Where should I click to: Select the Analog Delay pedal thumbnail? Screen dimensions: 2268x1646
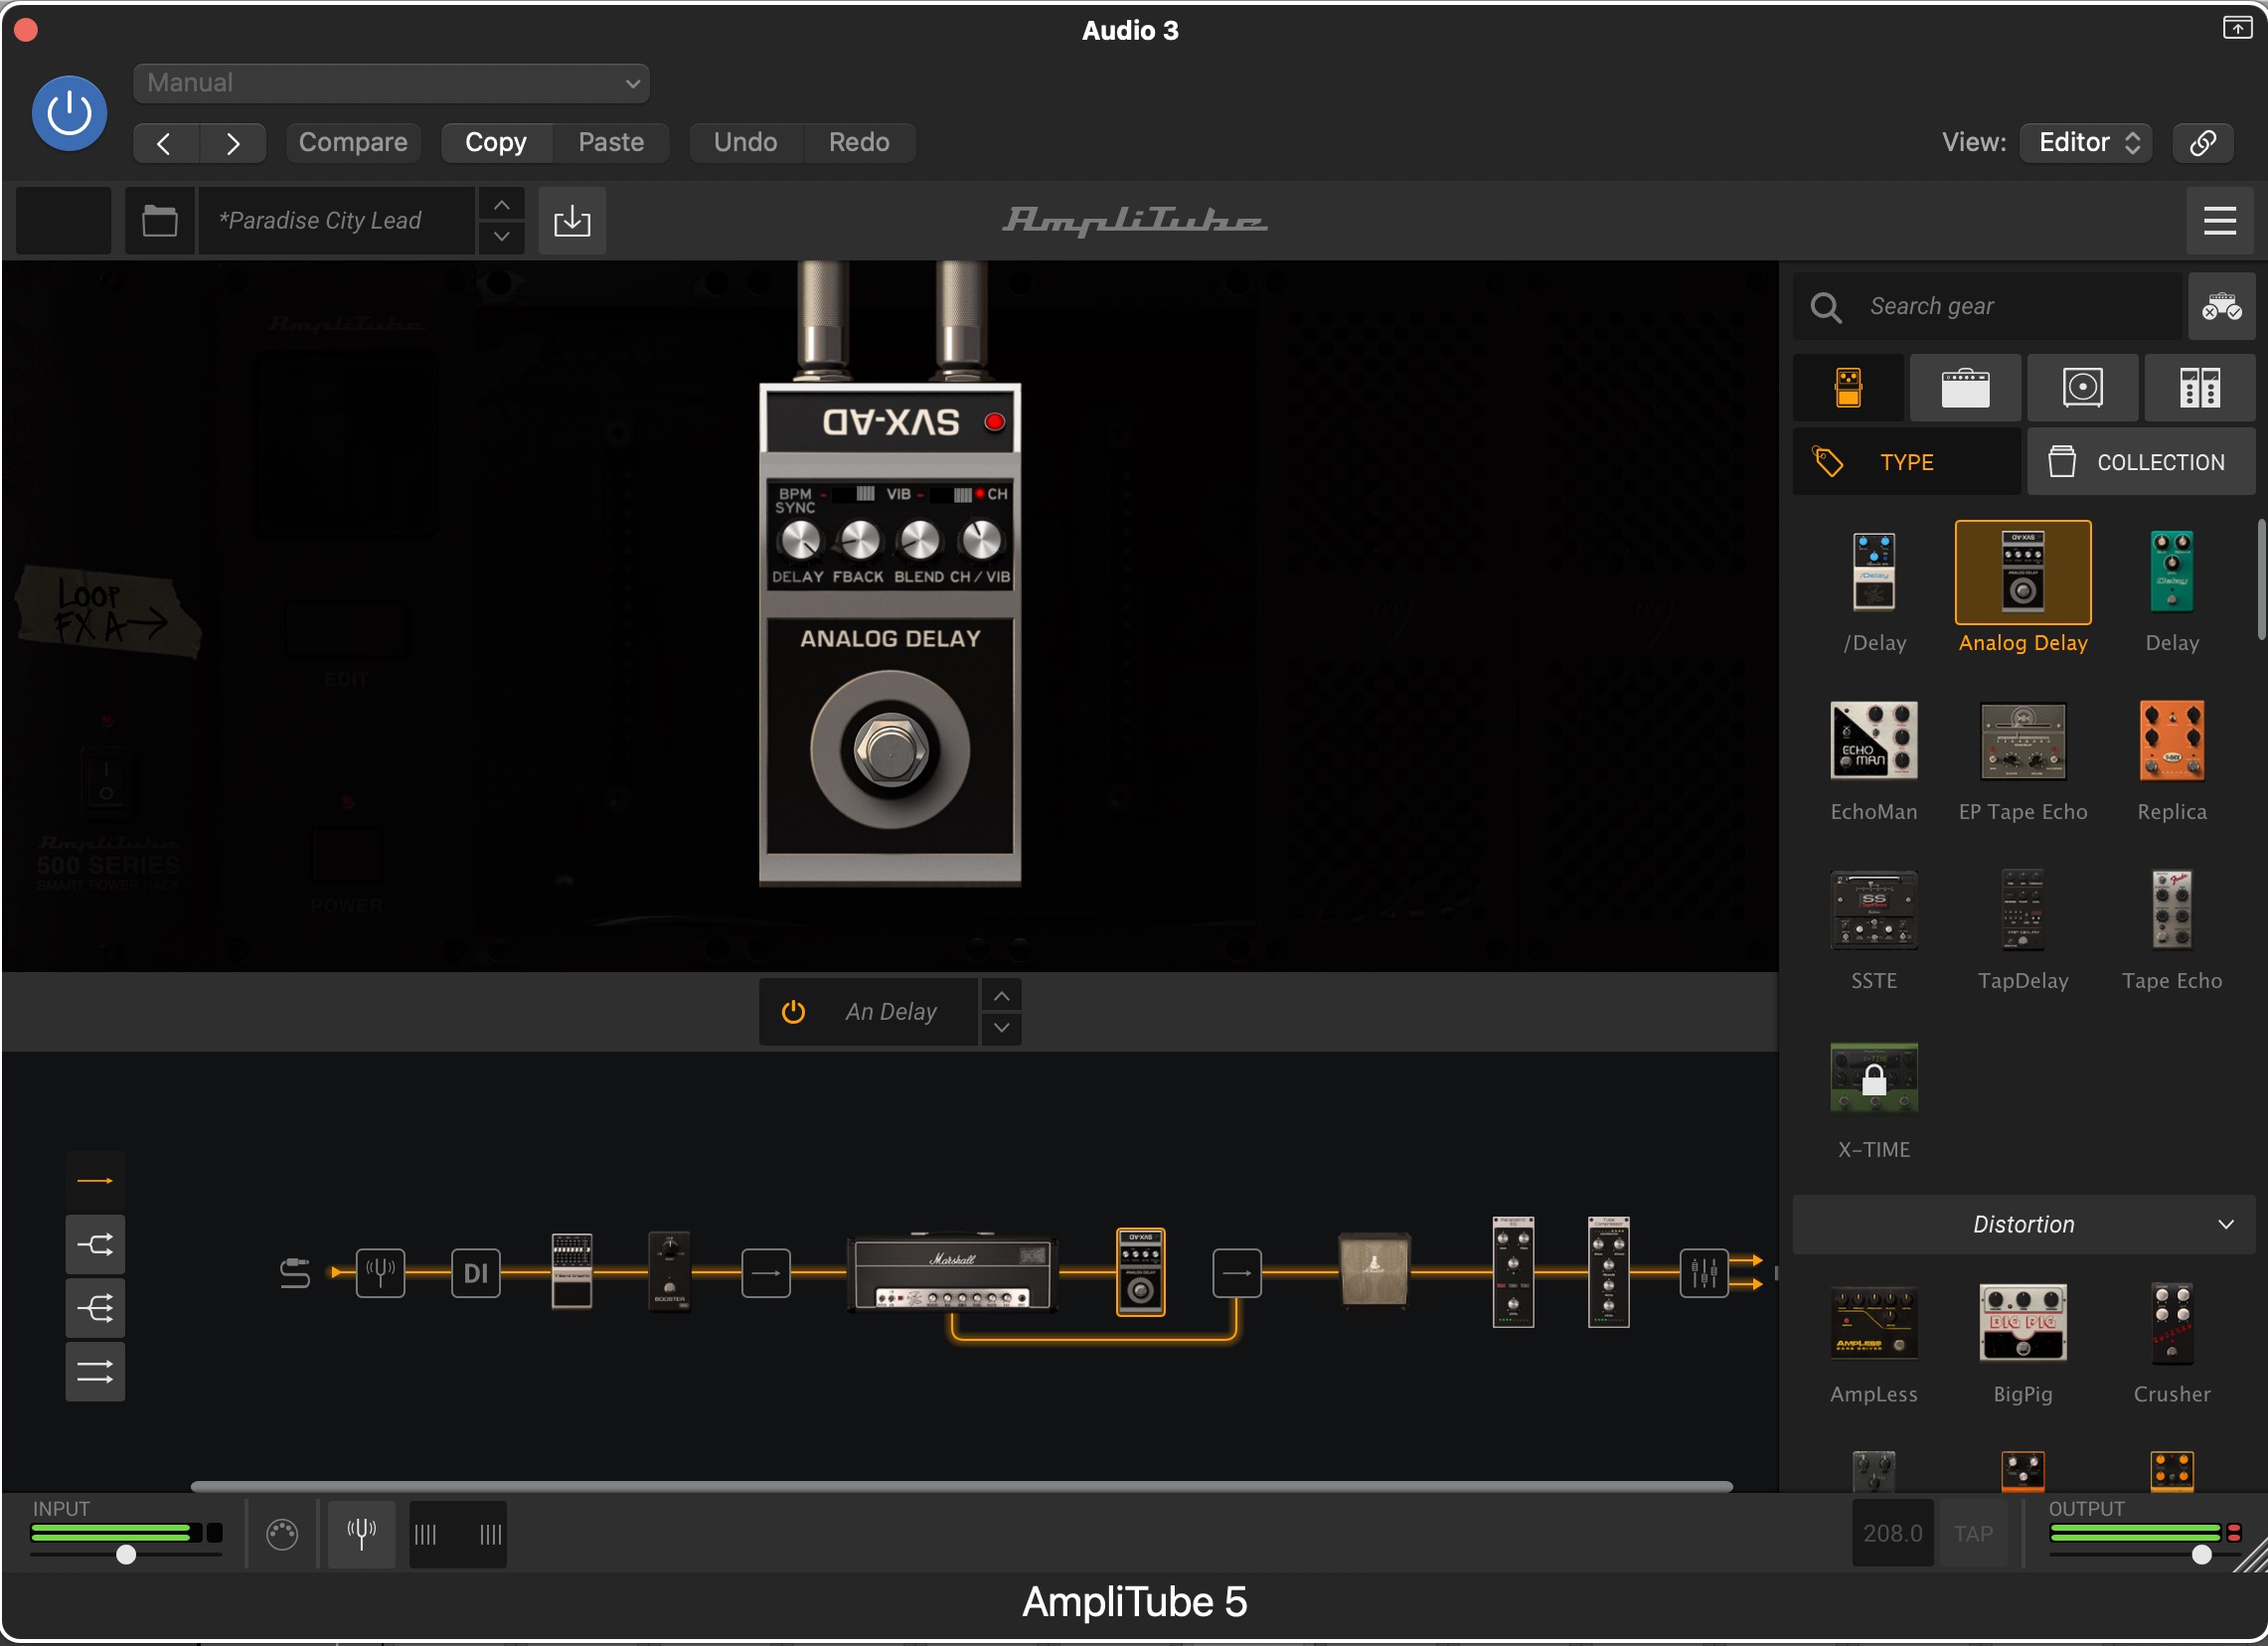(x=2022, y=572)
